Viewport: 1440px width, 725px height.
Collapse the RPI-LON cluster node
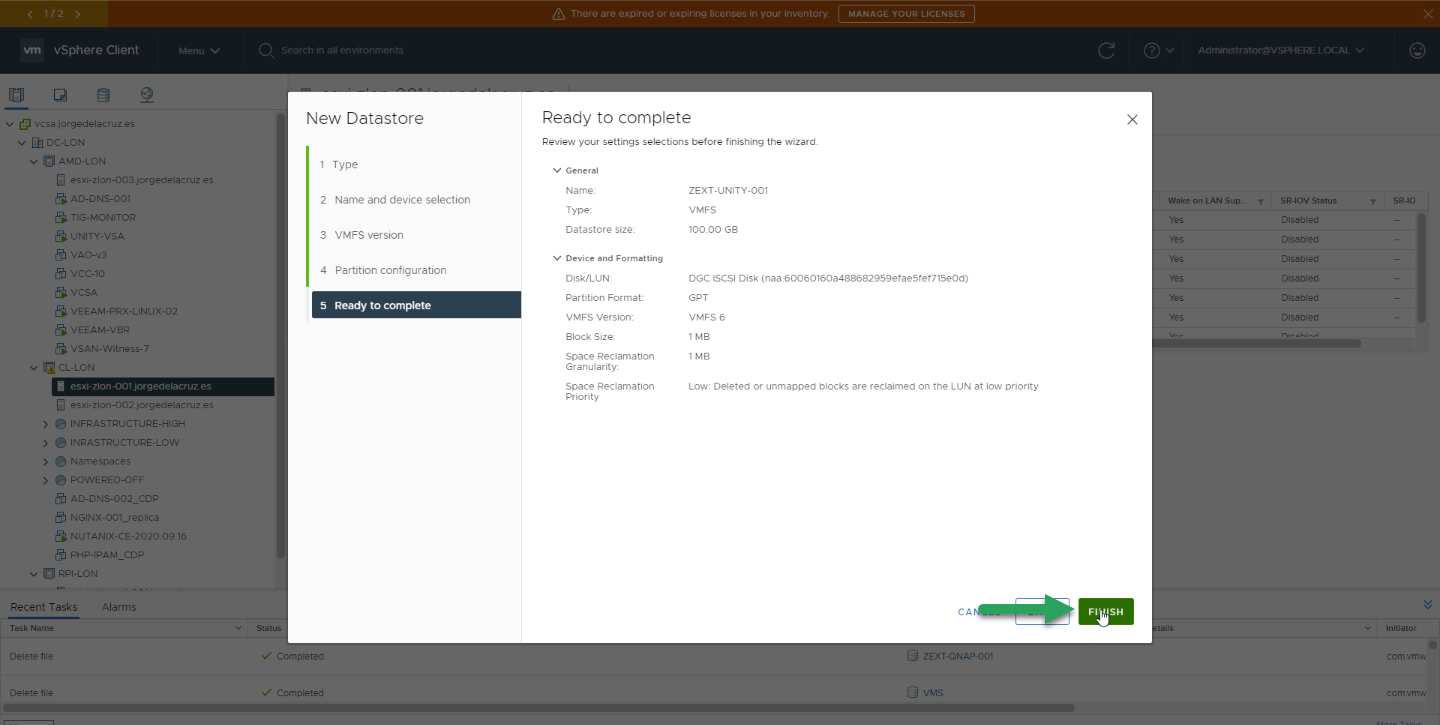pos(34,574)
